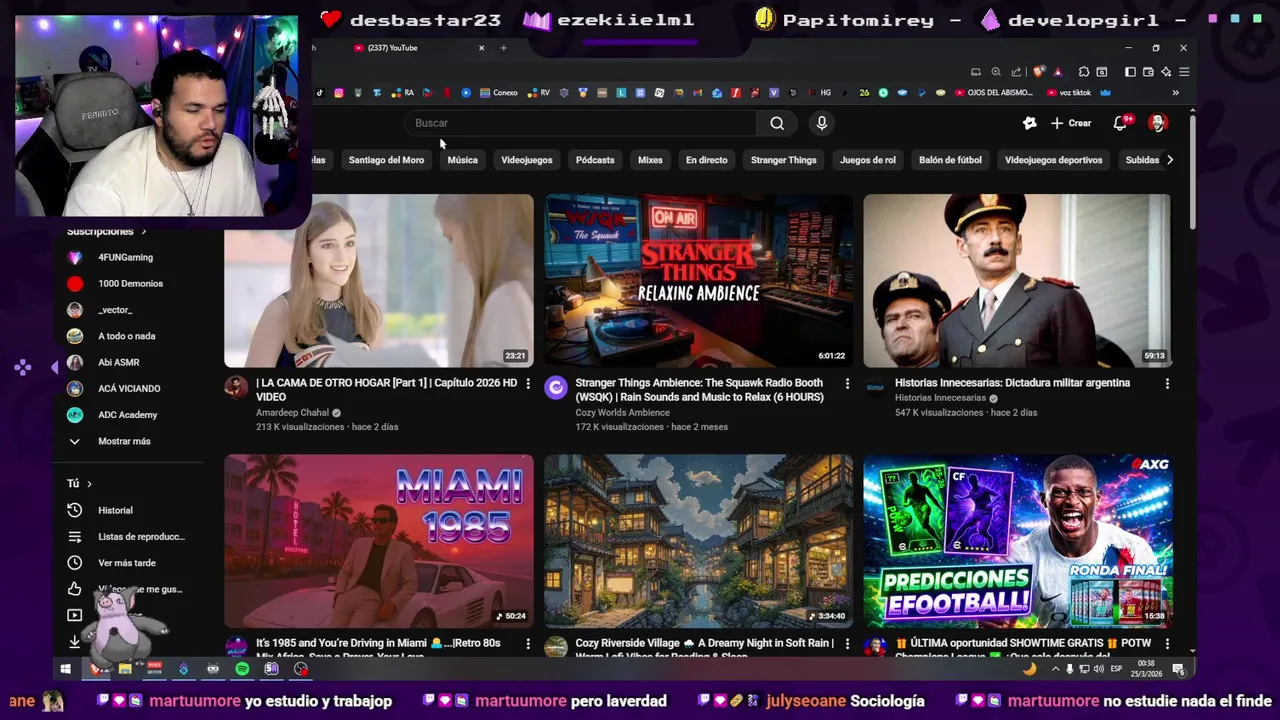Select the Música filter chip
This screenshot has width=1280, height=720.
[462, 160]
